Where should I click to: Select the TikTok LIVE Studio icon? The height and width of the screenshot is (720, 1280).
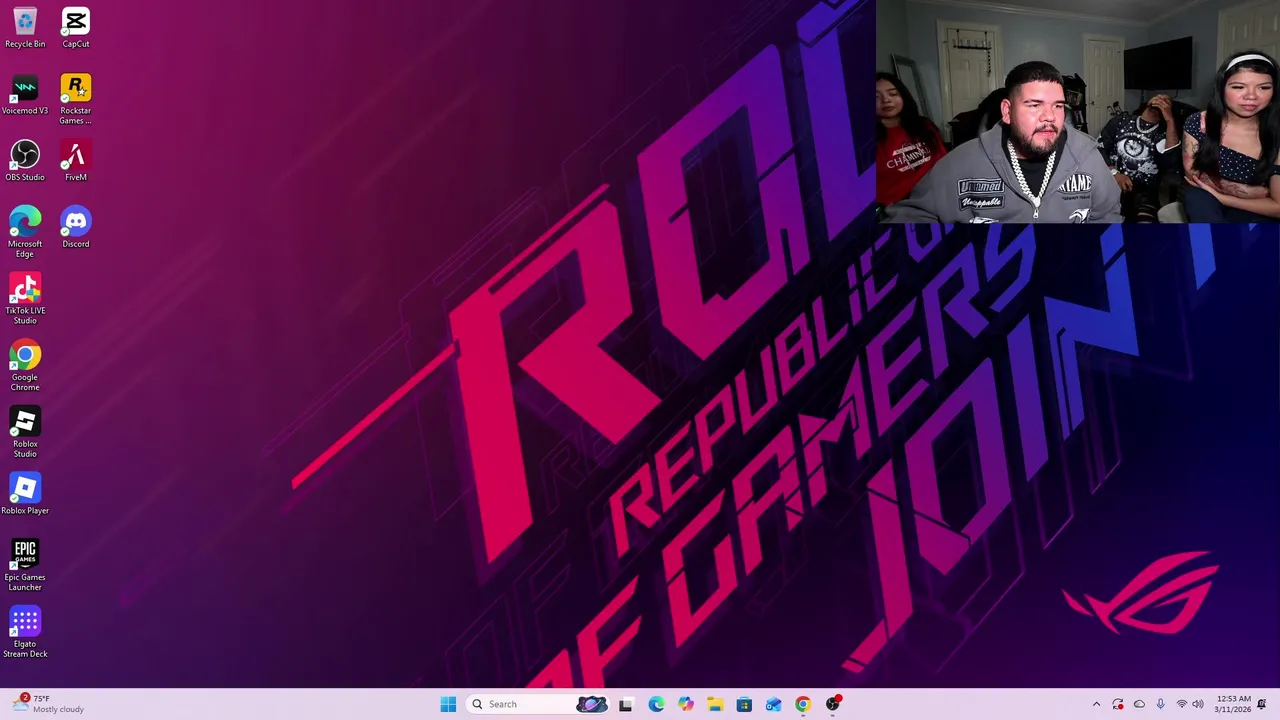(x=25, y=299)
